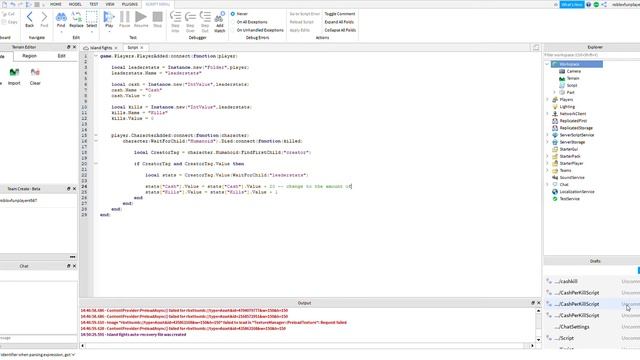Close the Script editor tab
Image resolution: width=640 pixels, height=360 pixels.
[x=142, y=48]
